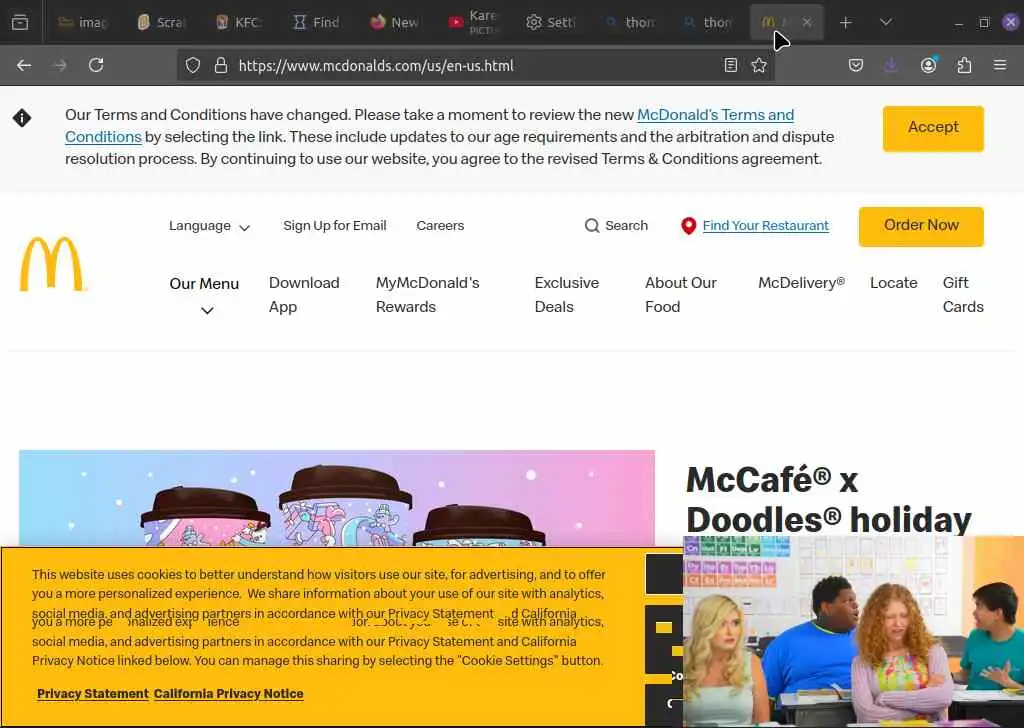The height and width of the screenshot is (728, 1024).
Task: Open Exclusive Deals menu item
Action: point(566,295)
